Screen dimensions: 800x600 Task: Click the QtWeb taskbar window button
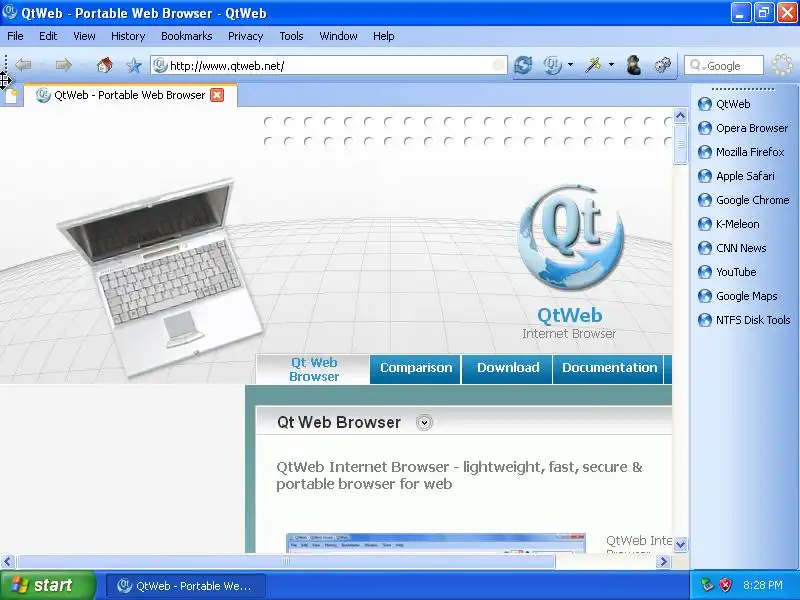186,586
